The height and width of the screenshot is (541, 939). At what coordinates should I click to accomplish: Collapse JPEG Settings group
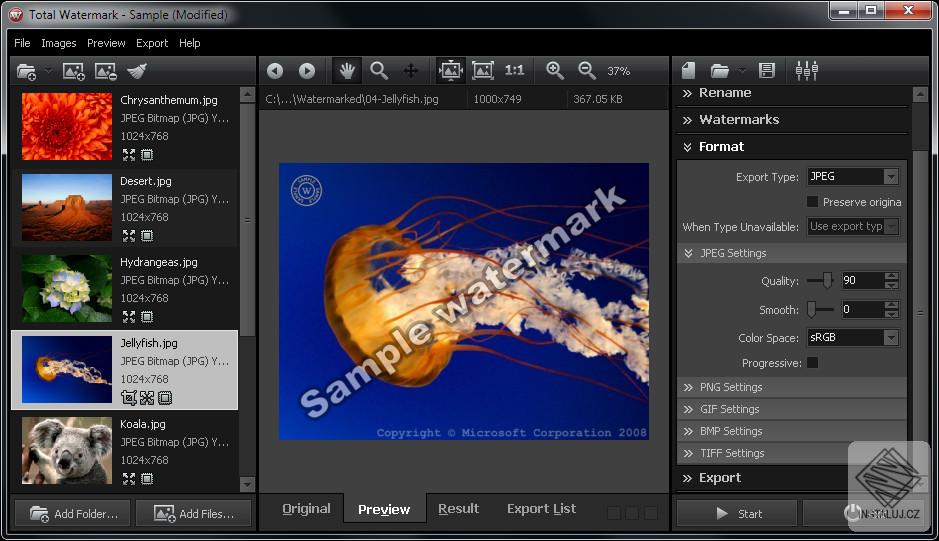tap(792, 253)
